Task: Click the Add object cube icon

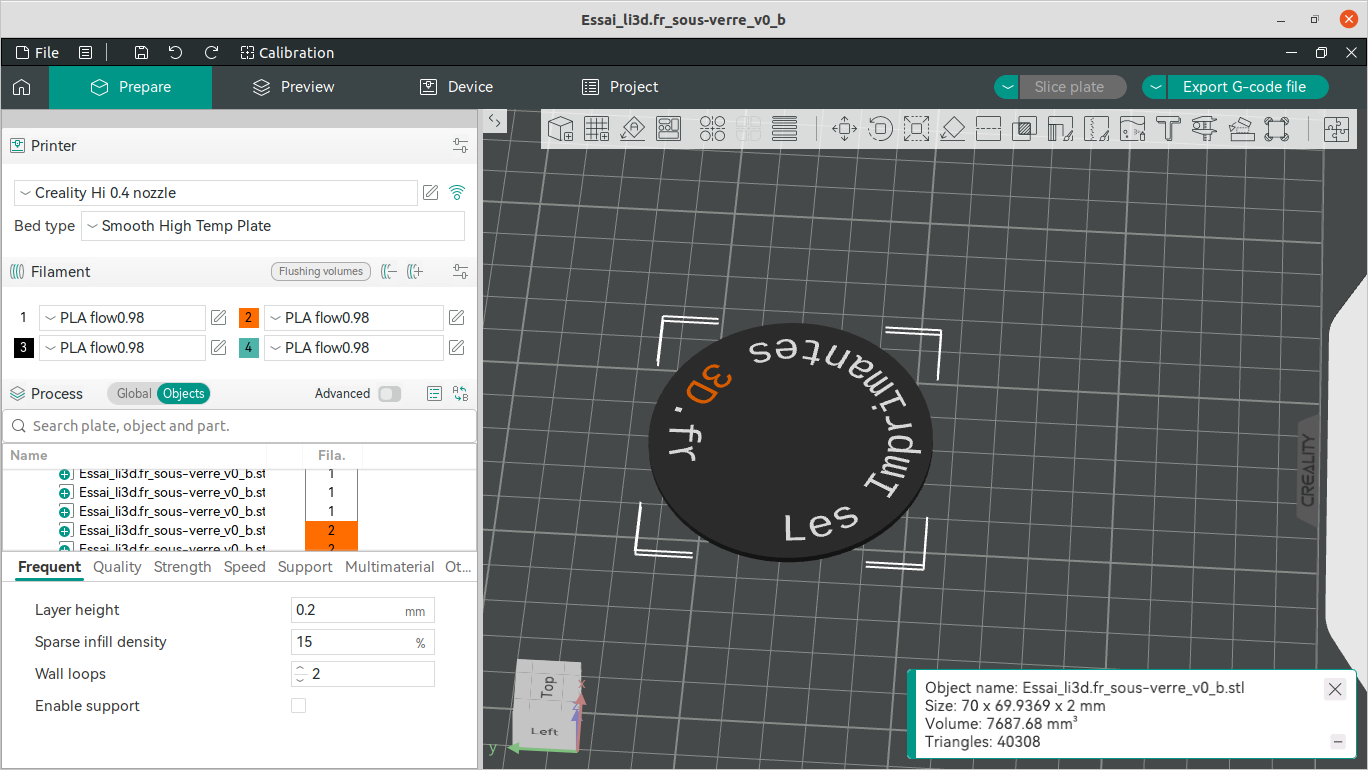Action: point(561,128)
